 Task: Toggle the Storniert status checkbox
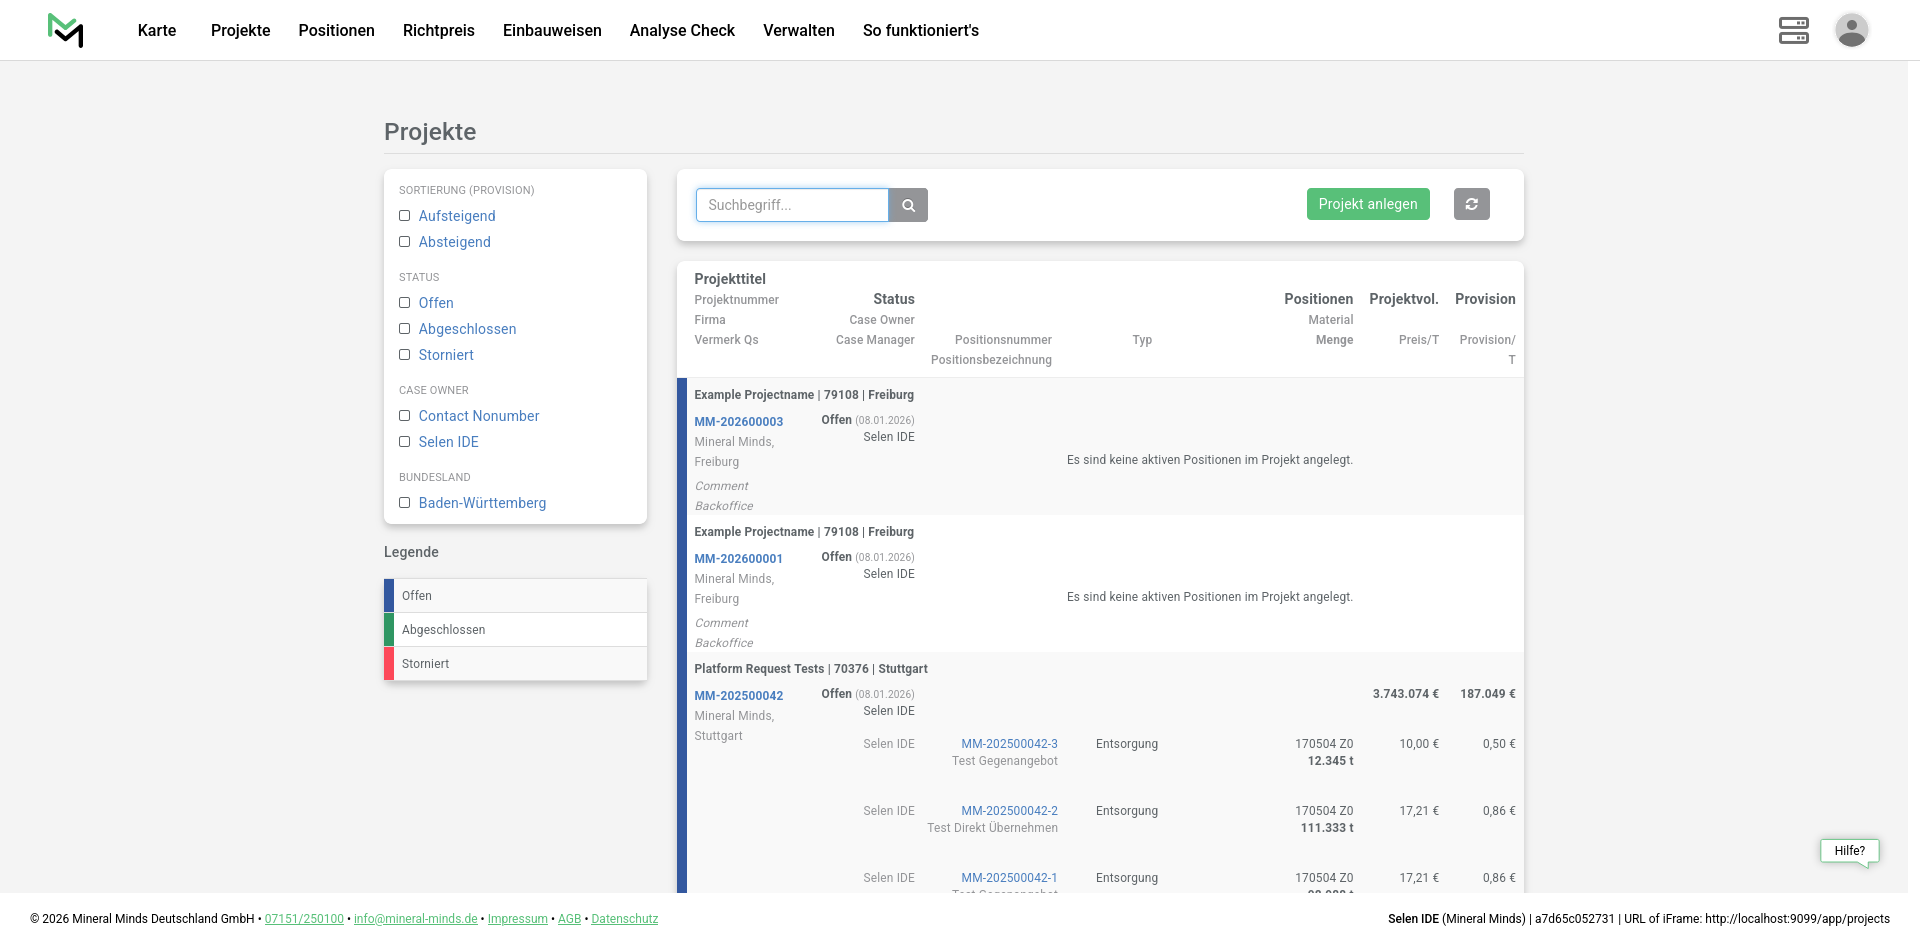point(405,355)
